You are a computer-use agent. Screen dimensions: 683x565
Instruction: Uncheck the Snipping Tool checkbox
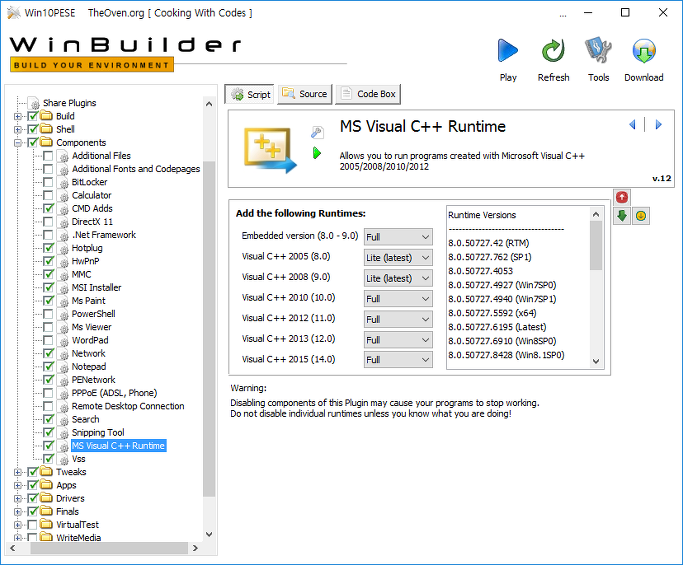click(48, 433)
